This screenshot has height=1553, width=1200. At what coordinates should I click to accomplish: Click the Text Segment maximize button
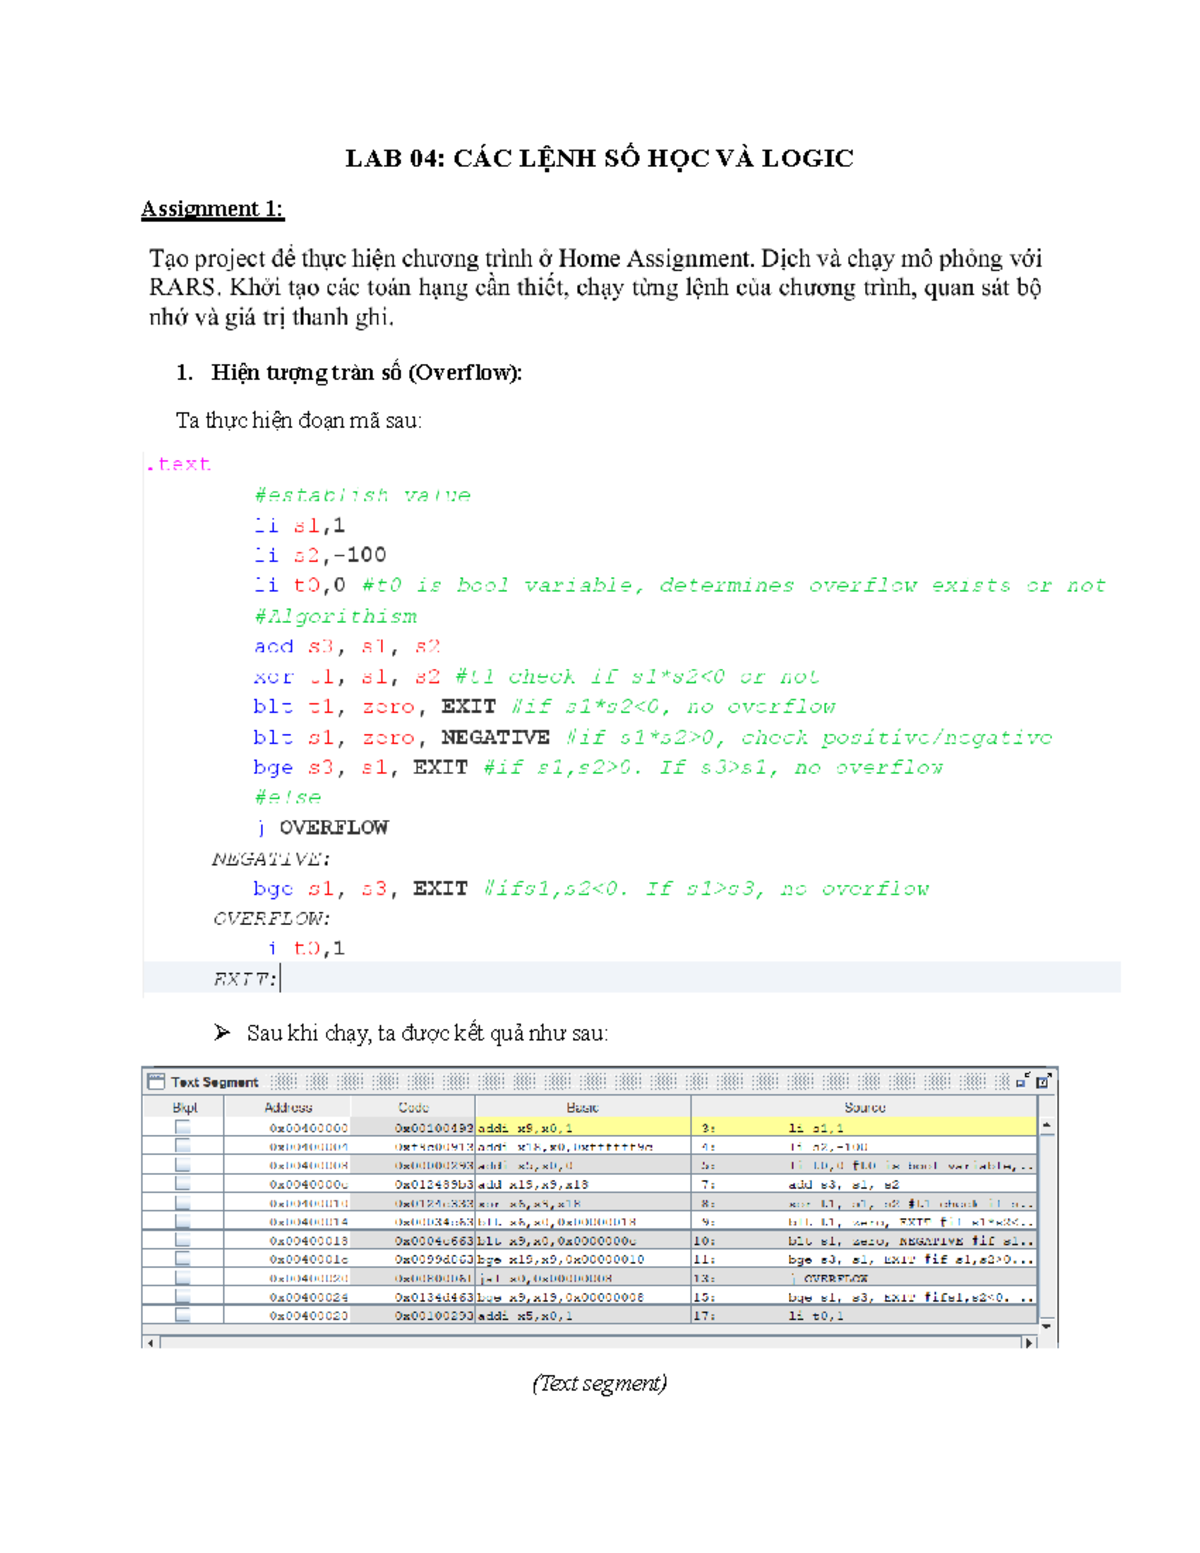(1043, 1081)
